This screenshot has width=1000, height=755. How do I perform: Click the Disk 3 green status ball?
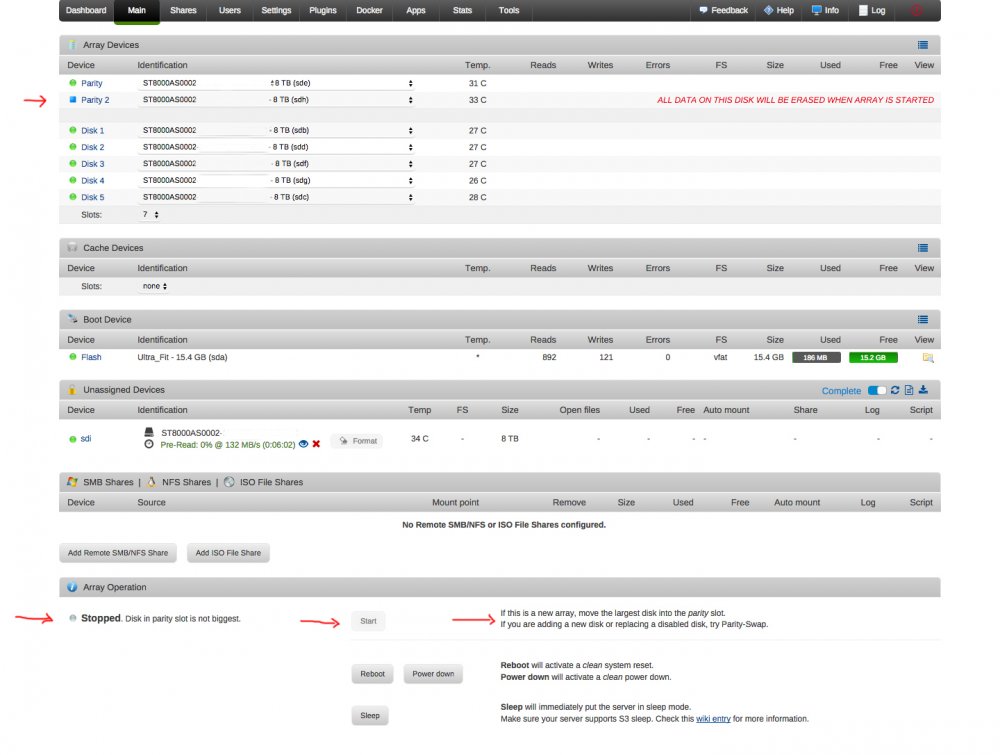tap(73, 164)
